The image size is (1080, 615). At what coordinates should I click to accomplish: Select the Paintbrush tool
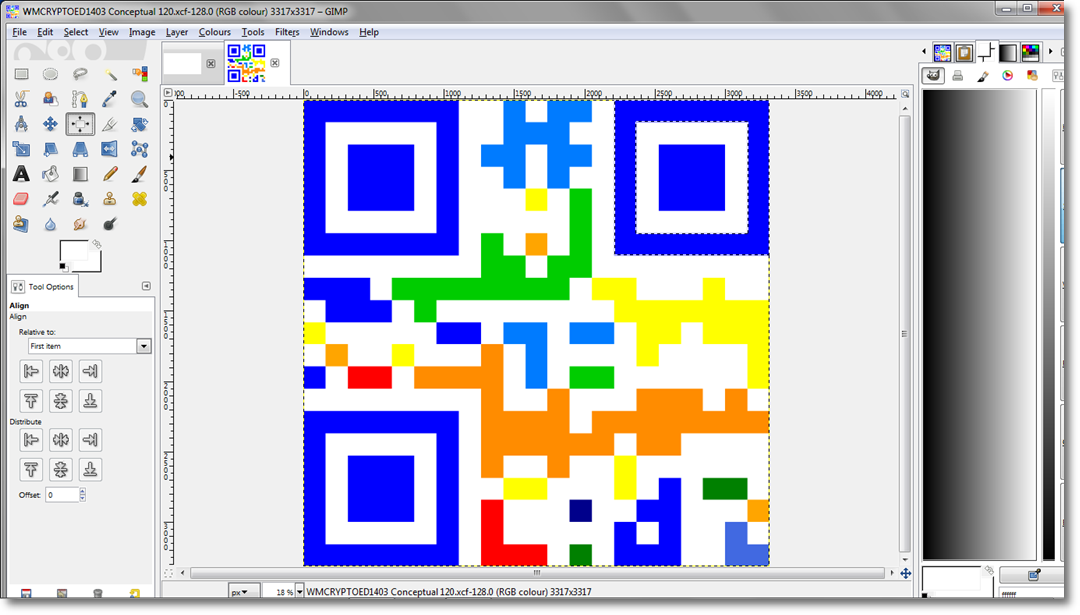click(140, 174)
